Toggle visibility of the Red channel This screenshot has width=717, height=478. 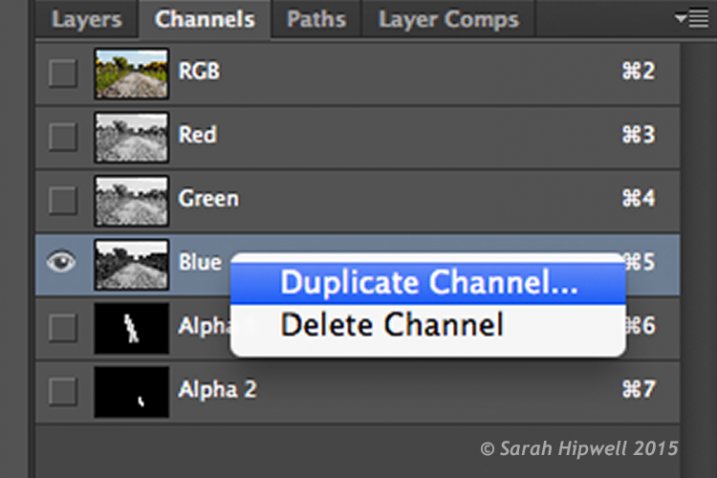click(63, 136)
